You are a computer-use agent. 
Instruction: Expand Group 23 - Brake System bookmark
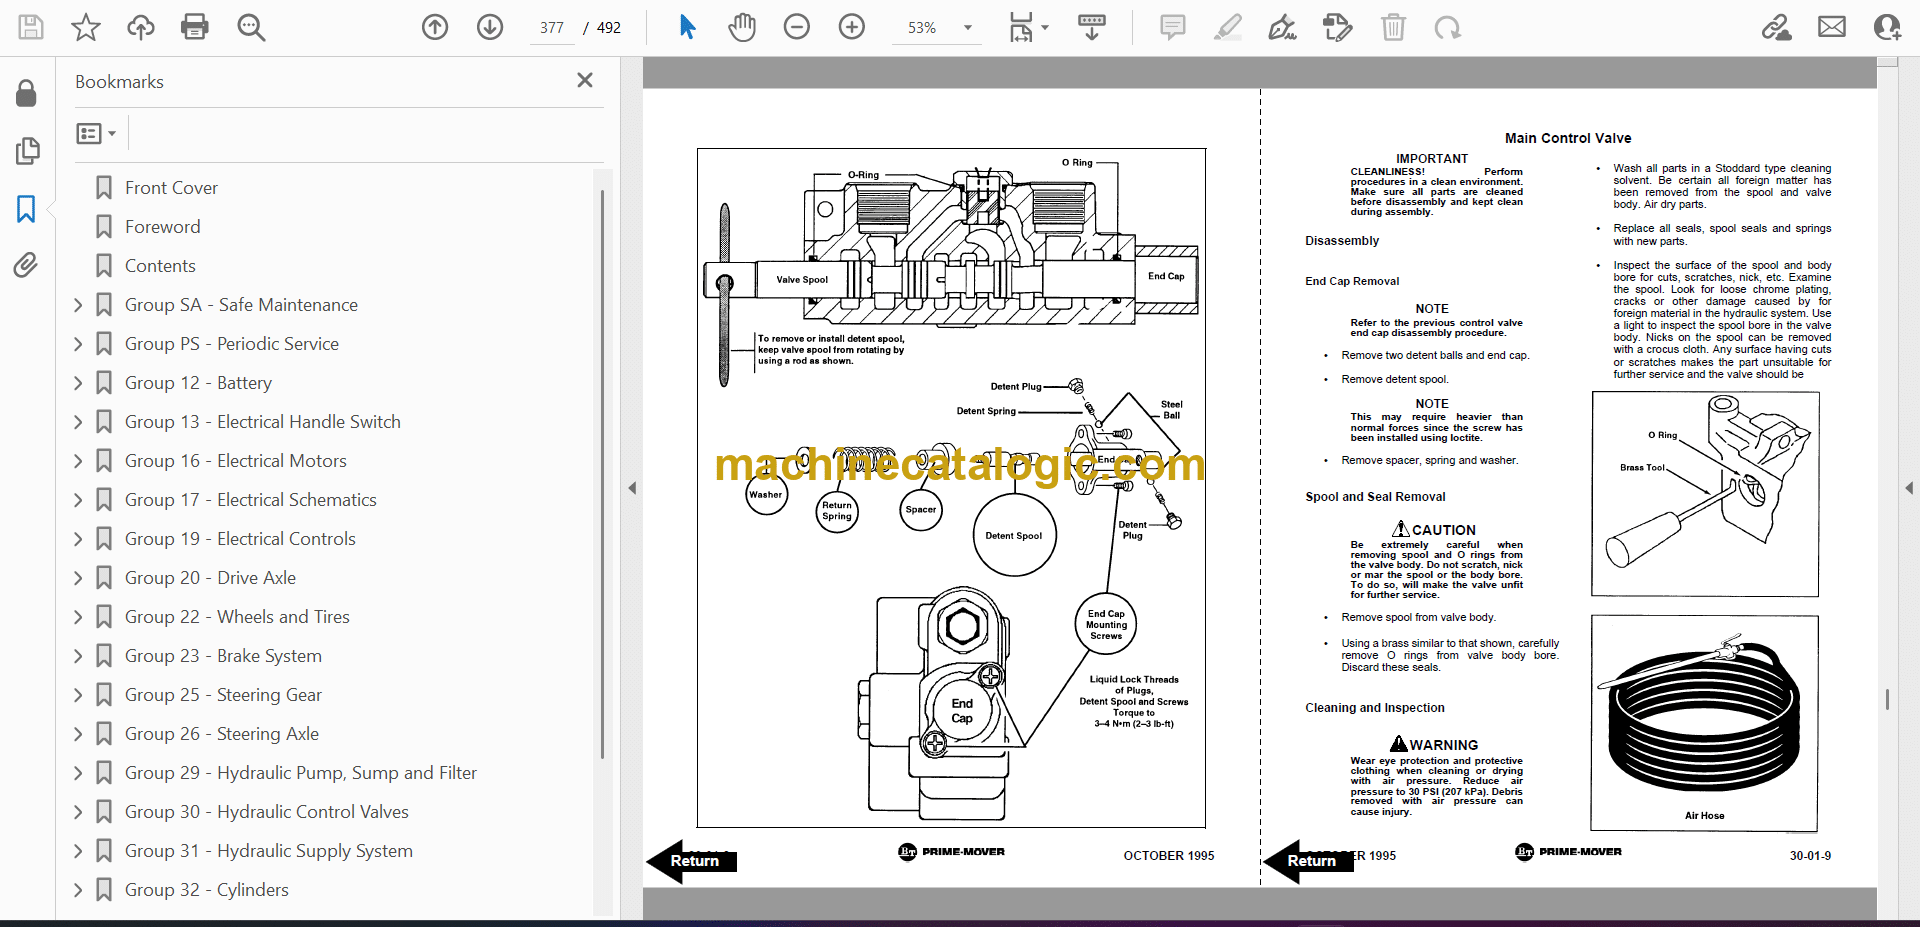pos(78,656)
